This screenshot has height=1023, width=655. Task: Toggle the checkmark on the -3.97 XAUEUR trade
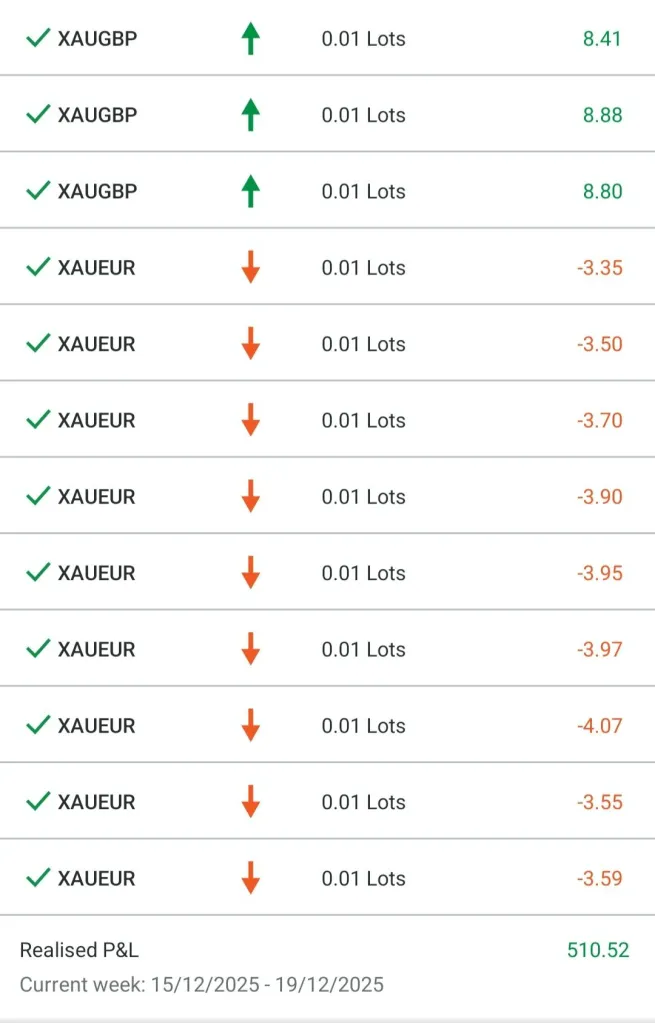point(38,649)
